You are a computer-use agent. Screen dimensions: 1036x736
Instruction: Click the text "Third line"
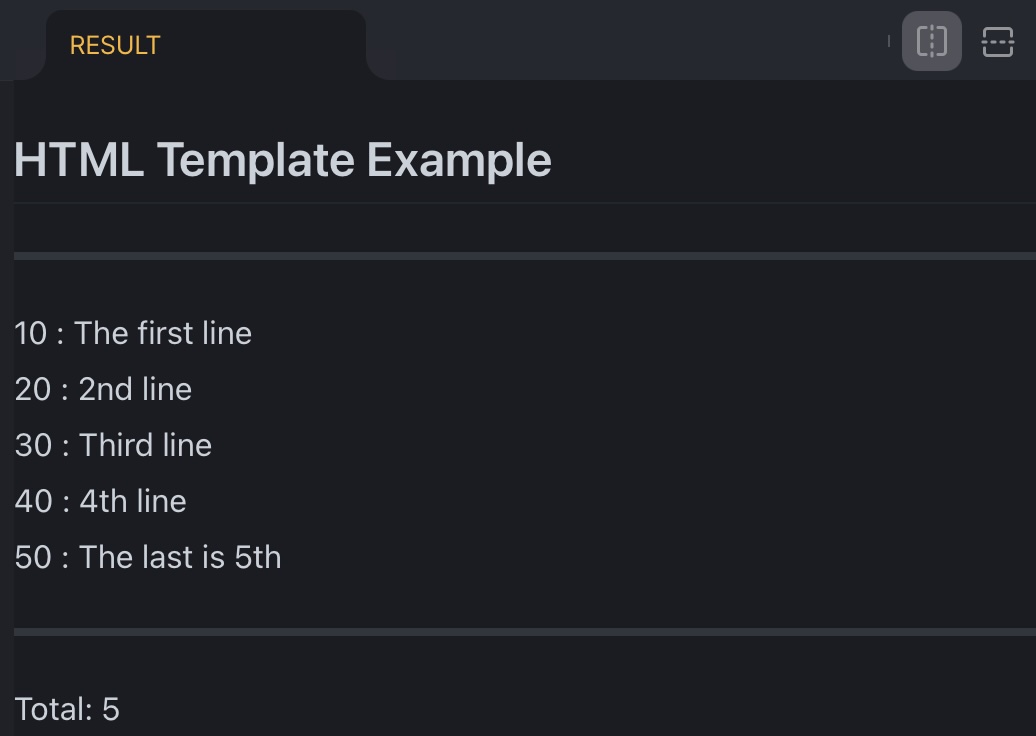point(145,445)
